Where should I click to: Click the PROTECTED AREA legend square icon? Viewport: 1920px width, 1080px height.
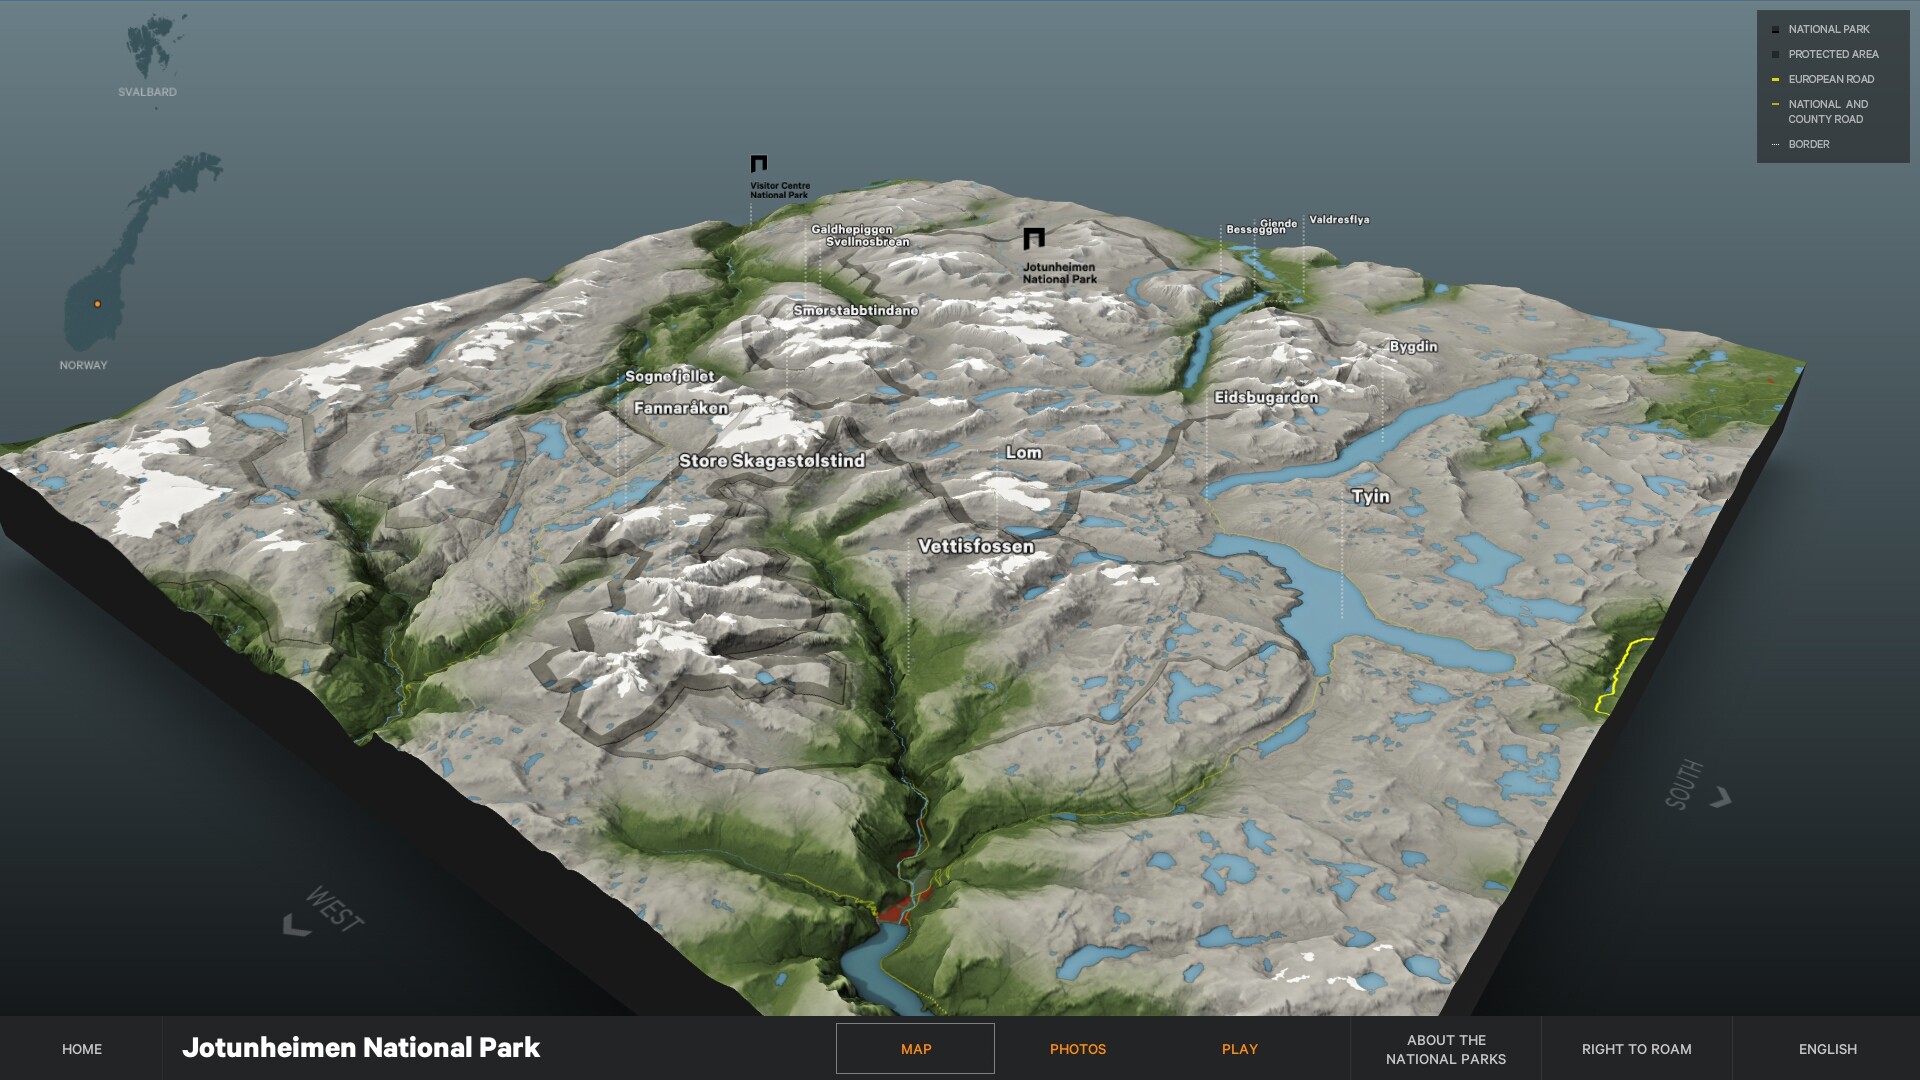click(1775, 55)
